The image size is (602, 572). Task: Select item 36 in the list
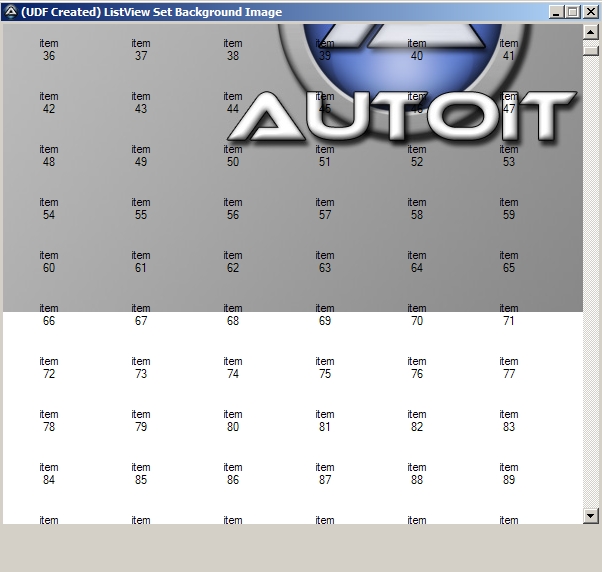[49, 50]
